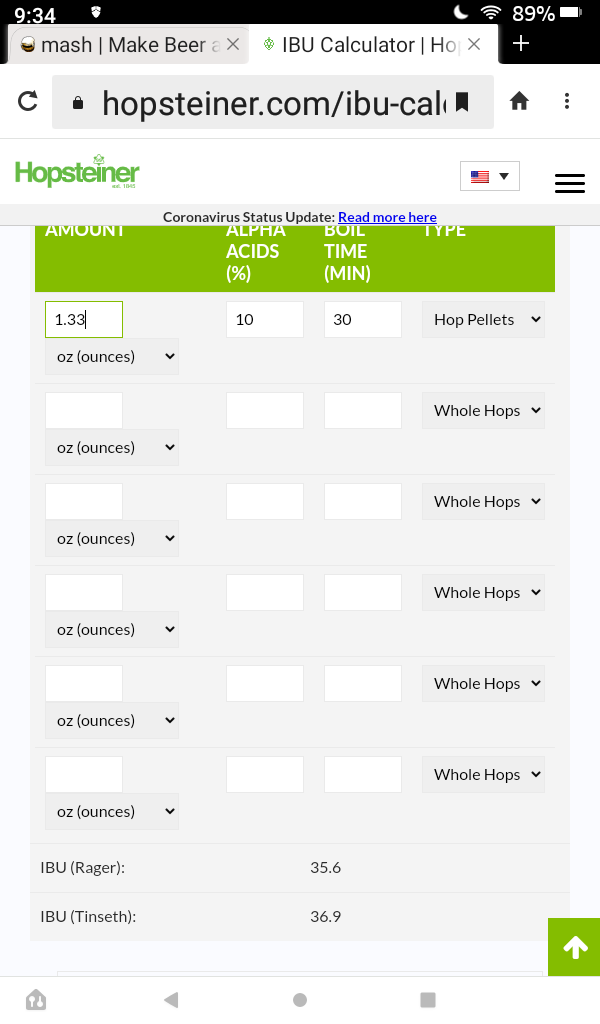Tap the Android back navigation button
This screenshot has height=1024, width=600.
[x=171, y=1000]
